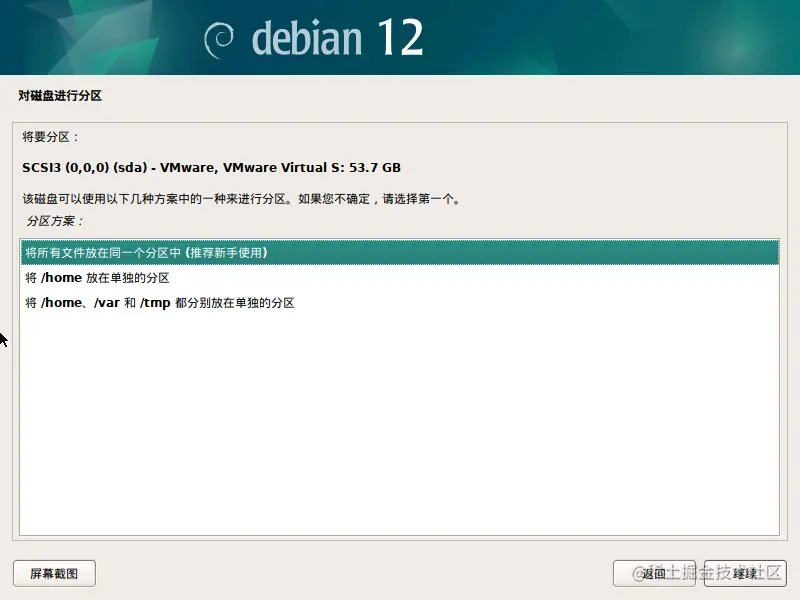Click the 对磁盘进行分区 page heading
Viewport: 800px width, 600px height.
60,95
